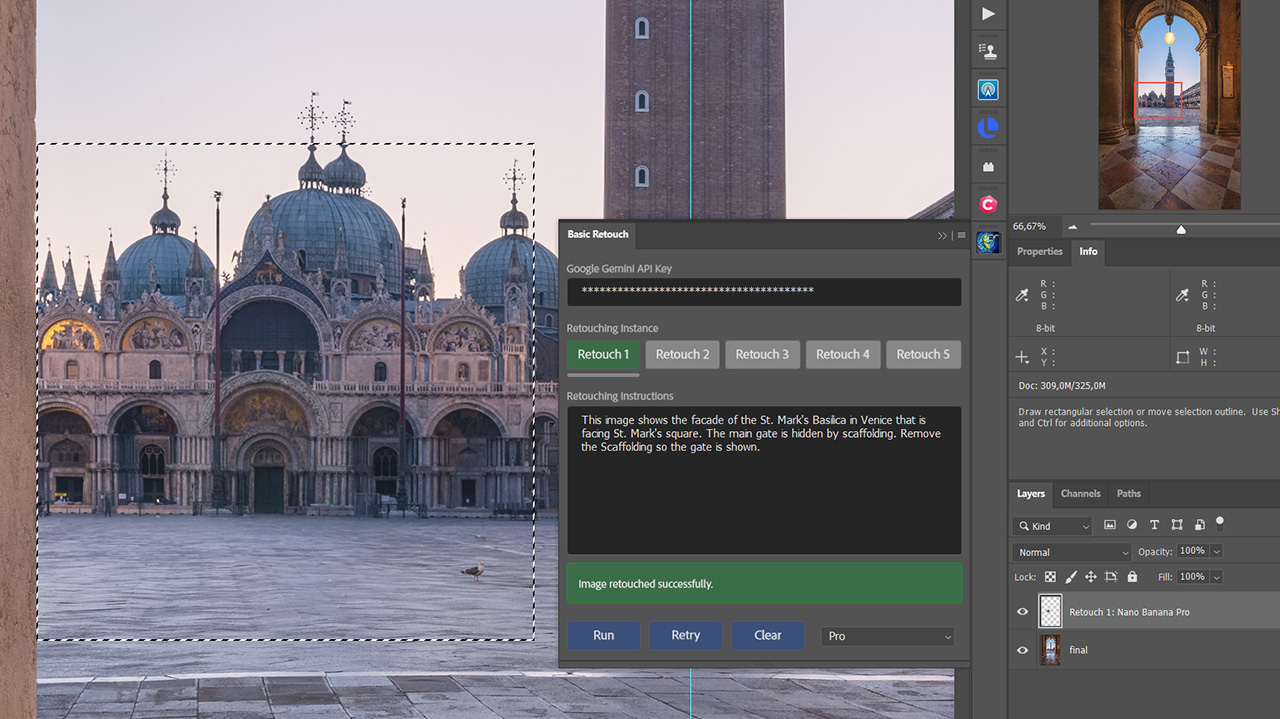This screenshot has height=719, width=1280.
Task: Toggle layer filtering with the switch
Action: point(1220,524)
